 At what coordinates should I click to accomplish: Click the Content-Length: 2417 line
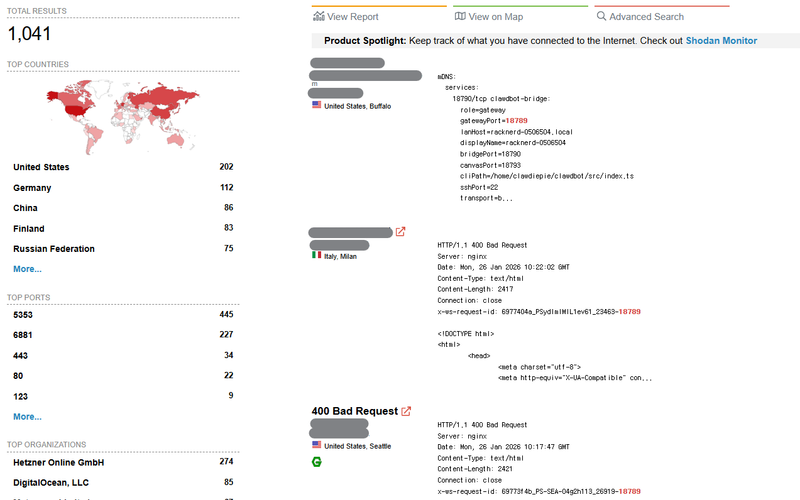point(475,289)
